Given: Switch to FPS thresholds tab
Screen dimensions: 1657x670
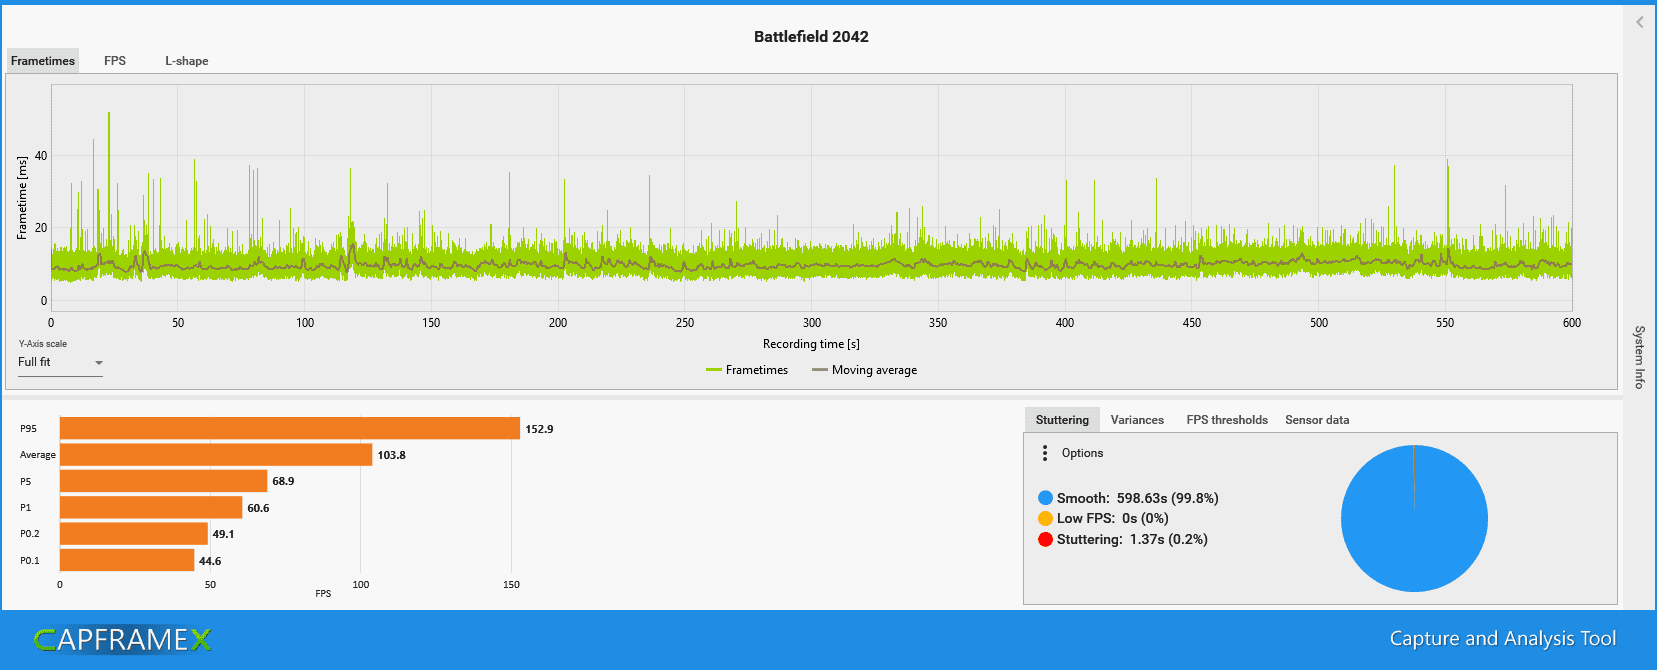Looking at the screenshot, I should click(x=1227, y=420).
